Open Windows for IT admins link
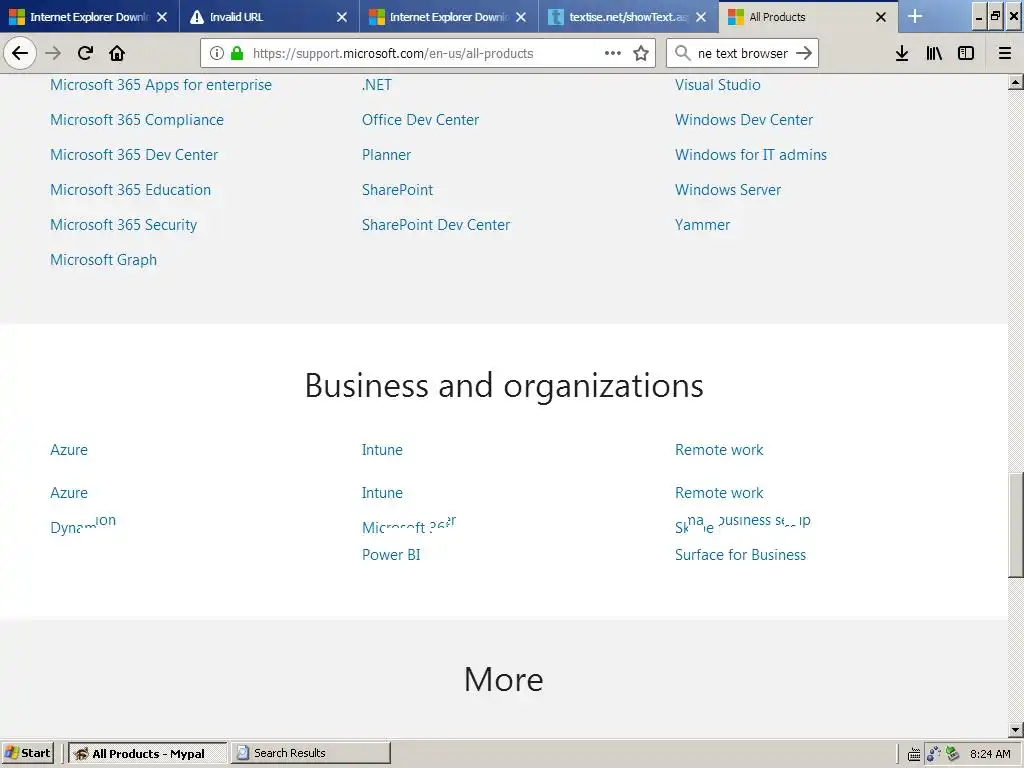 [x=751, y=155]
